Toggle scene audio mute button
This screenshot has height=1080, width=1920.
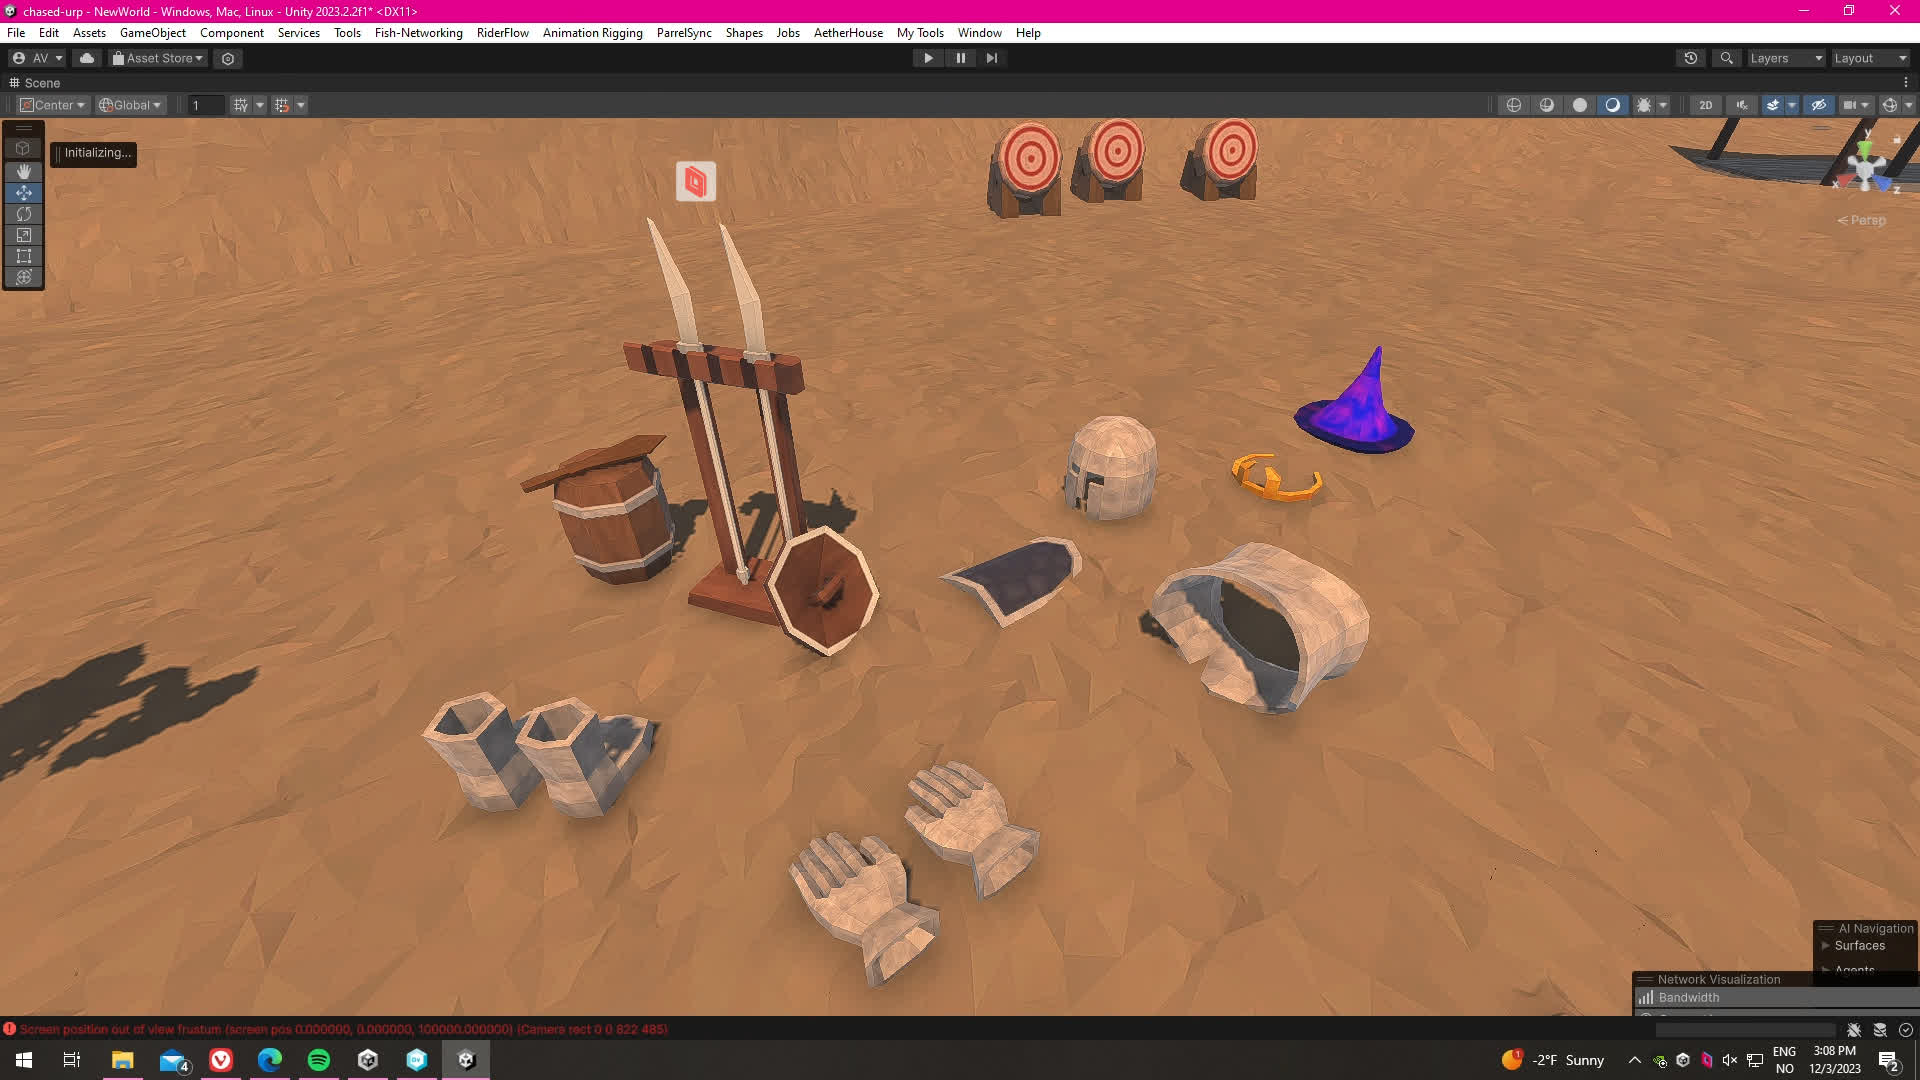point(1742,105)
